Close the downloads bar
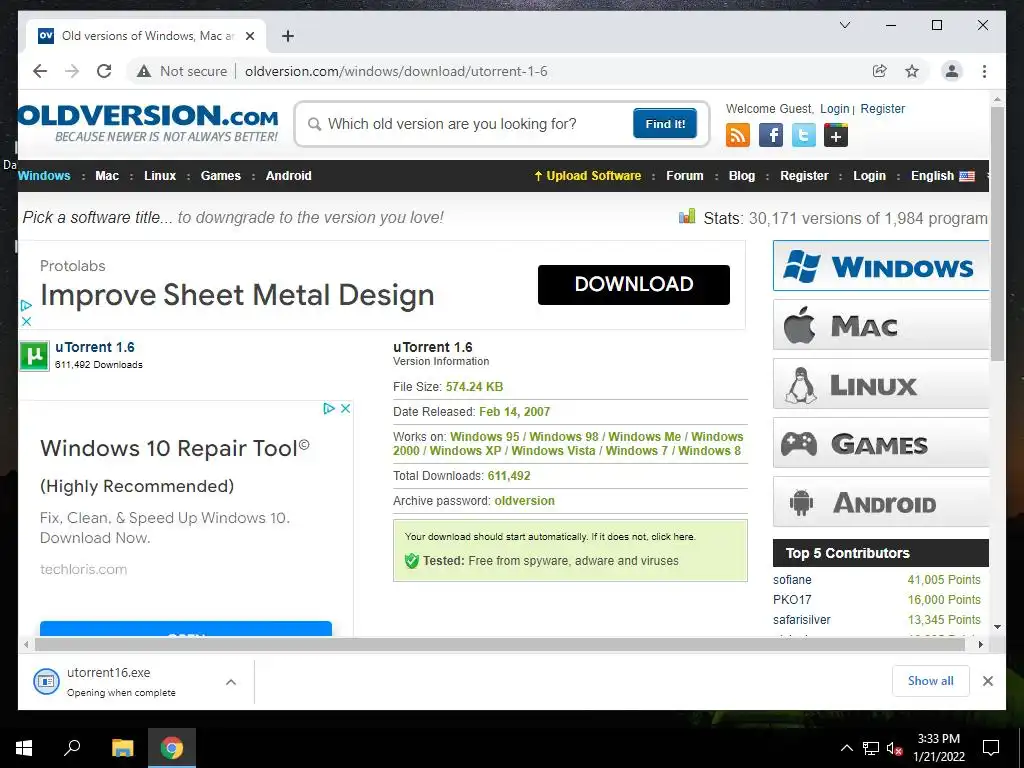Screen dimensions: 1024x768 click(x=987, y=681)
